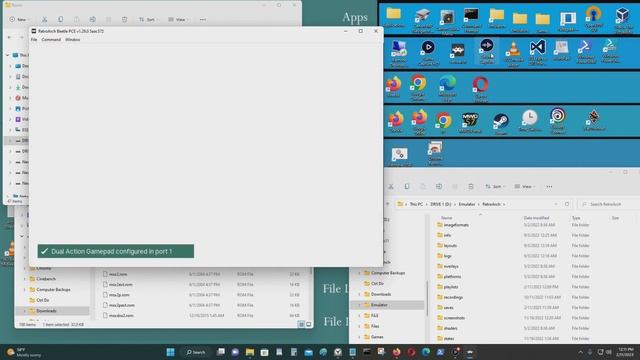This screenshot has width=640, height=360.
Task: Select Ctrl Dir in the lower-left Explorer tree
Action: click(x=42, y=300)
